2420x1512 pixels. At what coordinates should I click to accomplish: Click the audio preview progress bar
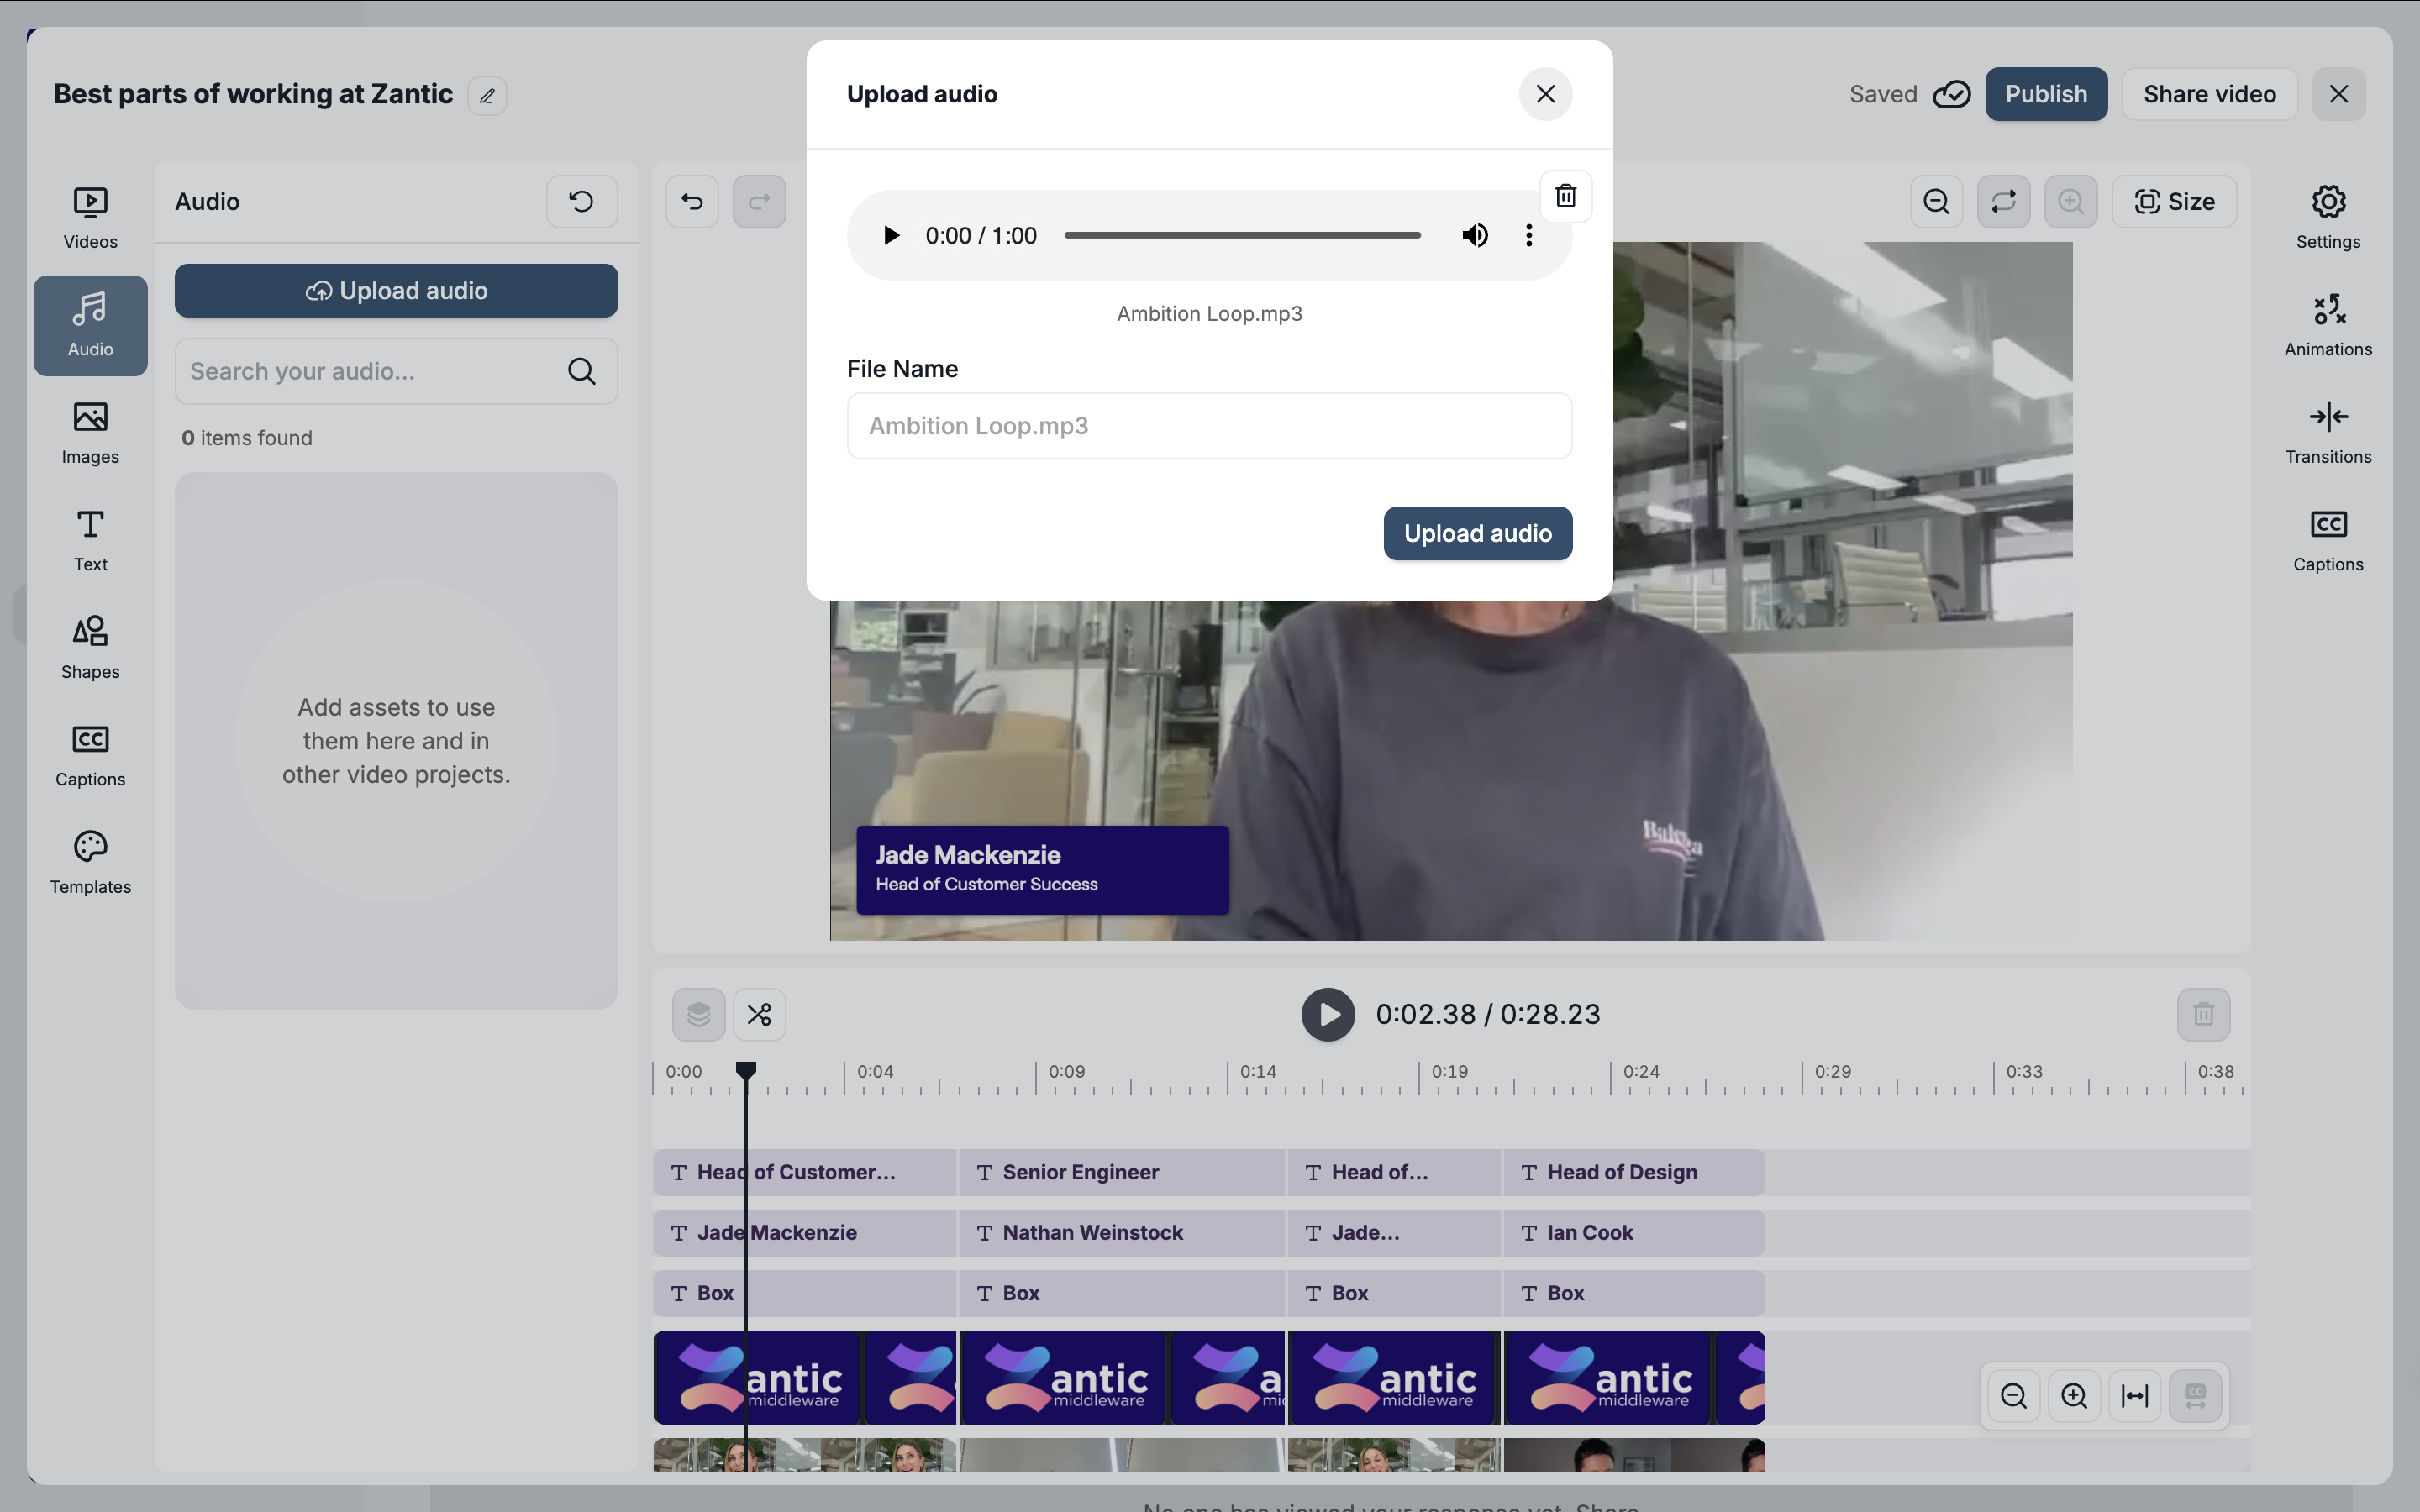[1242, 236]
